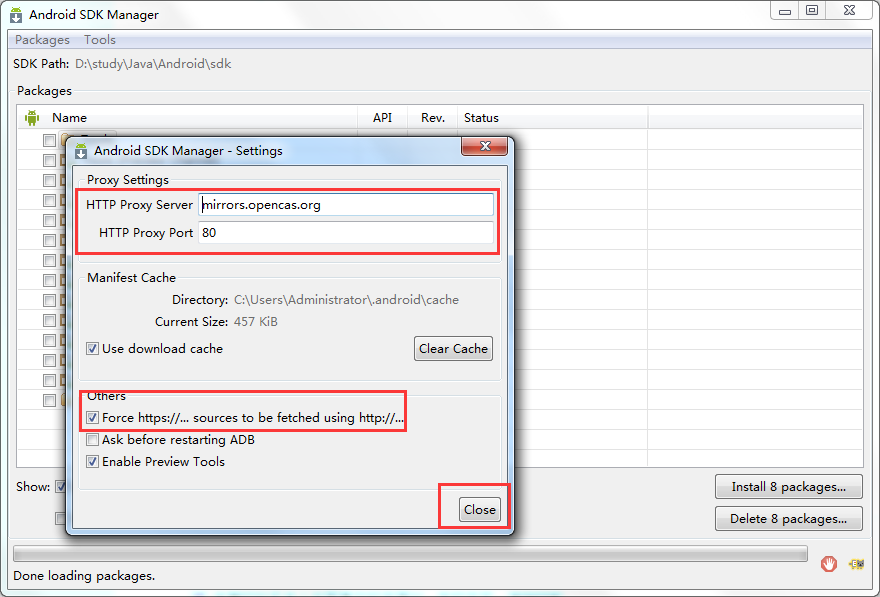Click the Manifest Cache group label
The width and height of the screenshot is (880, 597).
pyautogui.click(x=131, y=278)
